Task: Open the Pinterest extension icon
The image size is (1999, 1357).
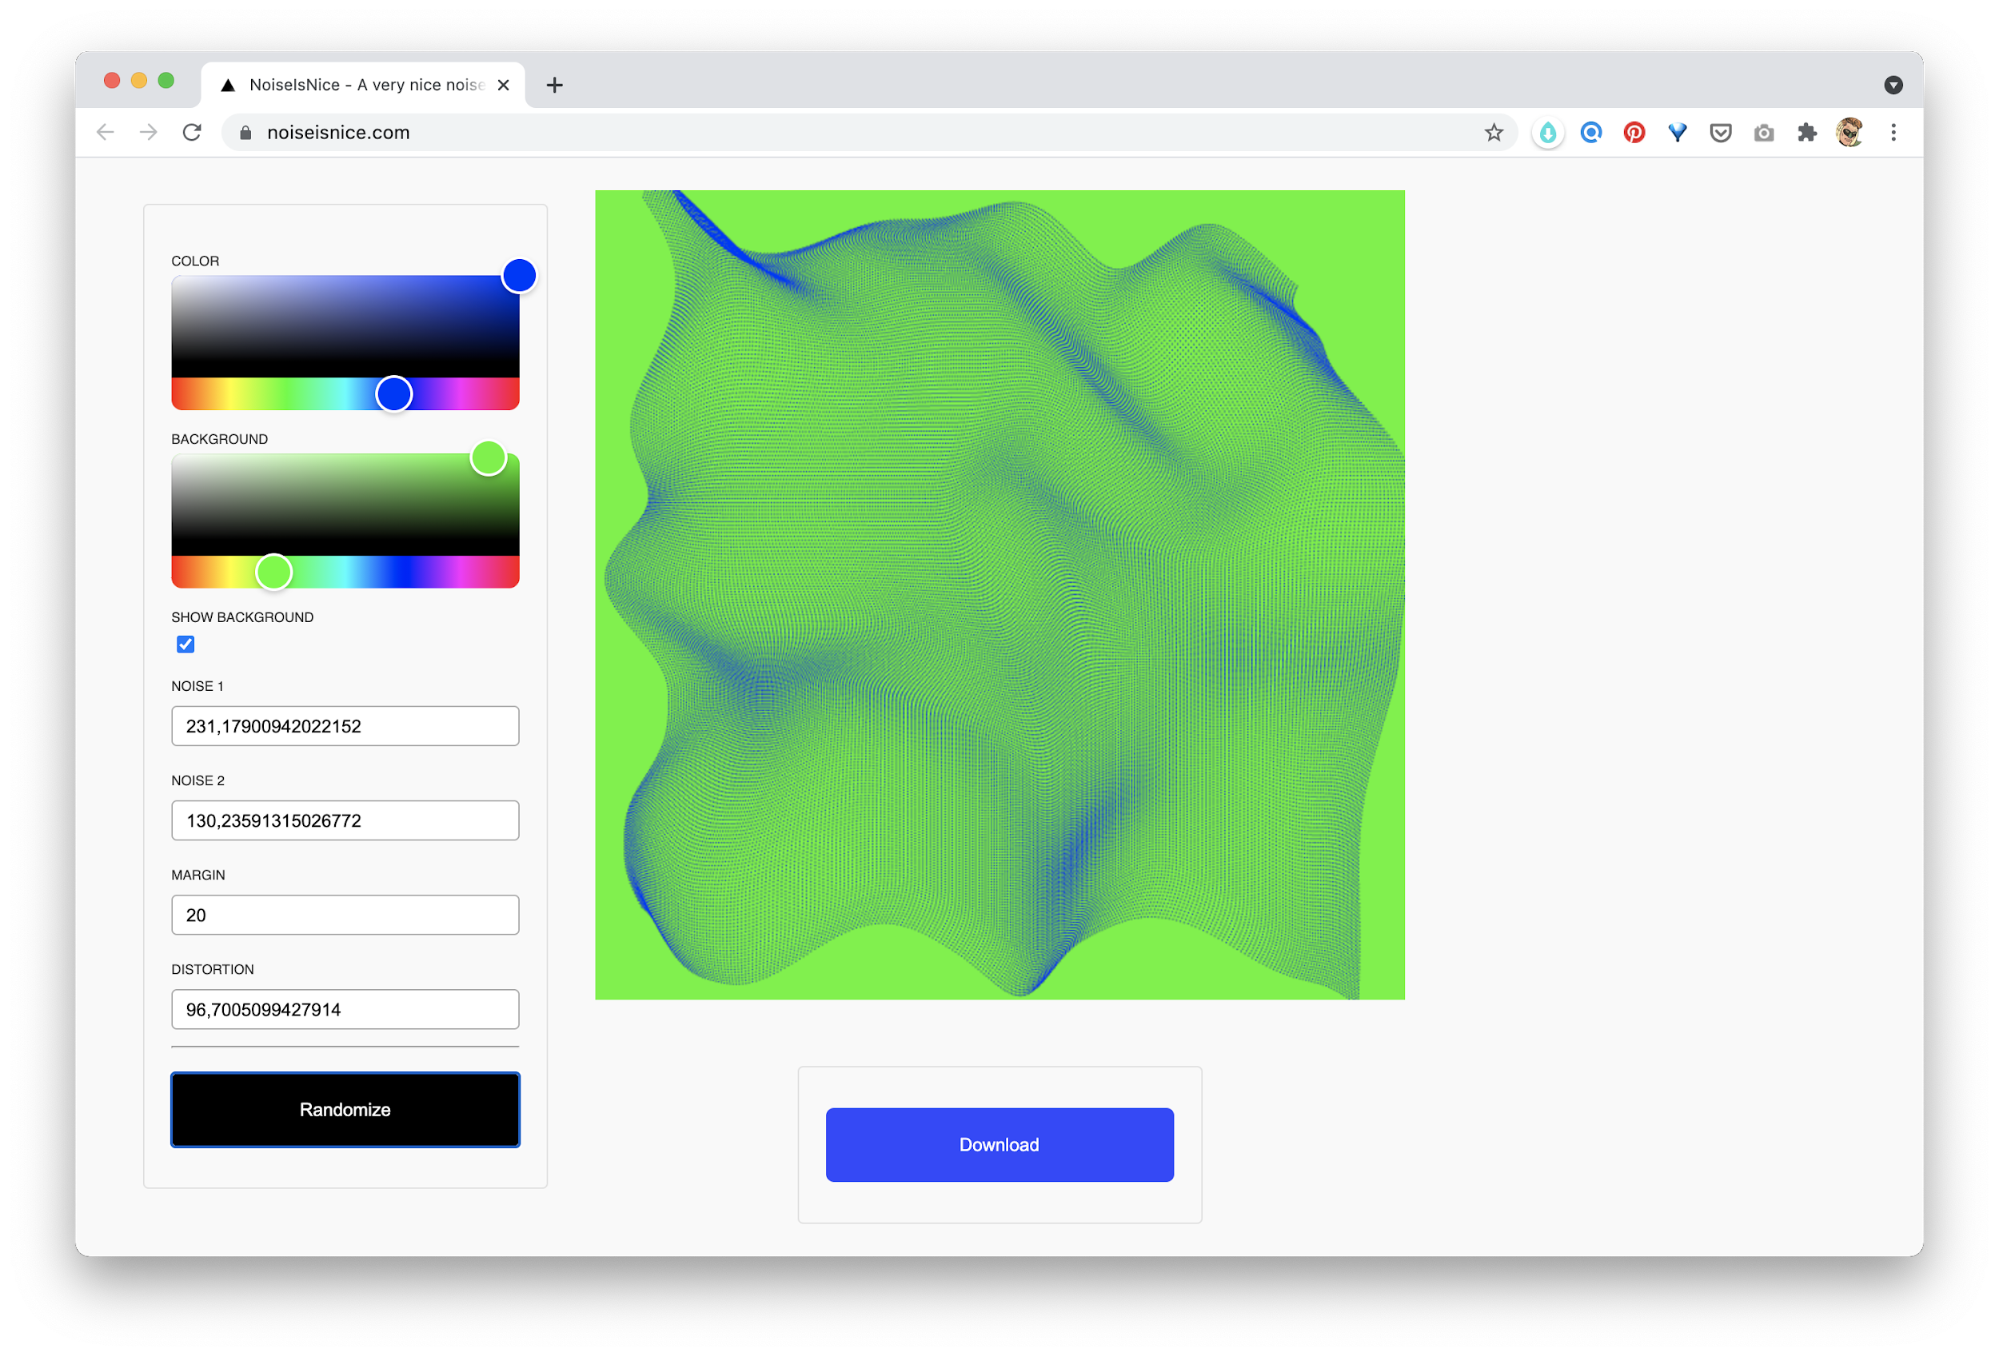Action: [x=1634, y=132]
